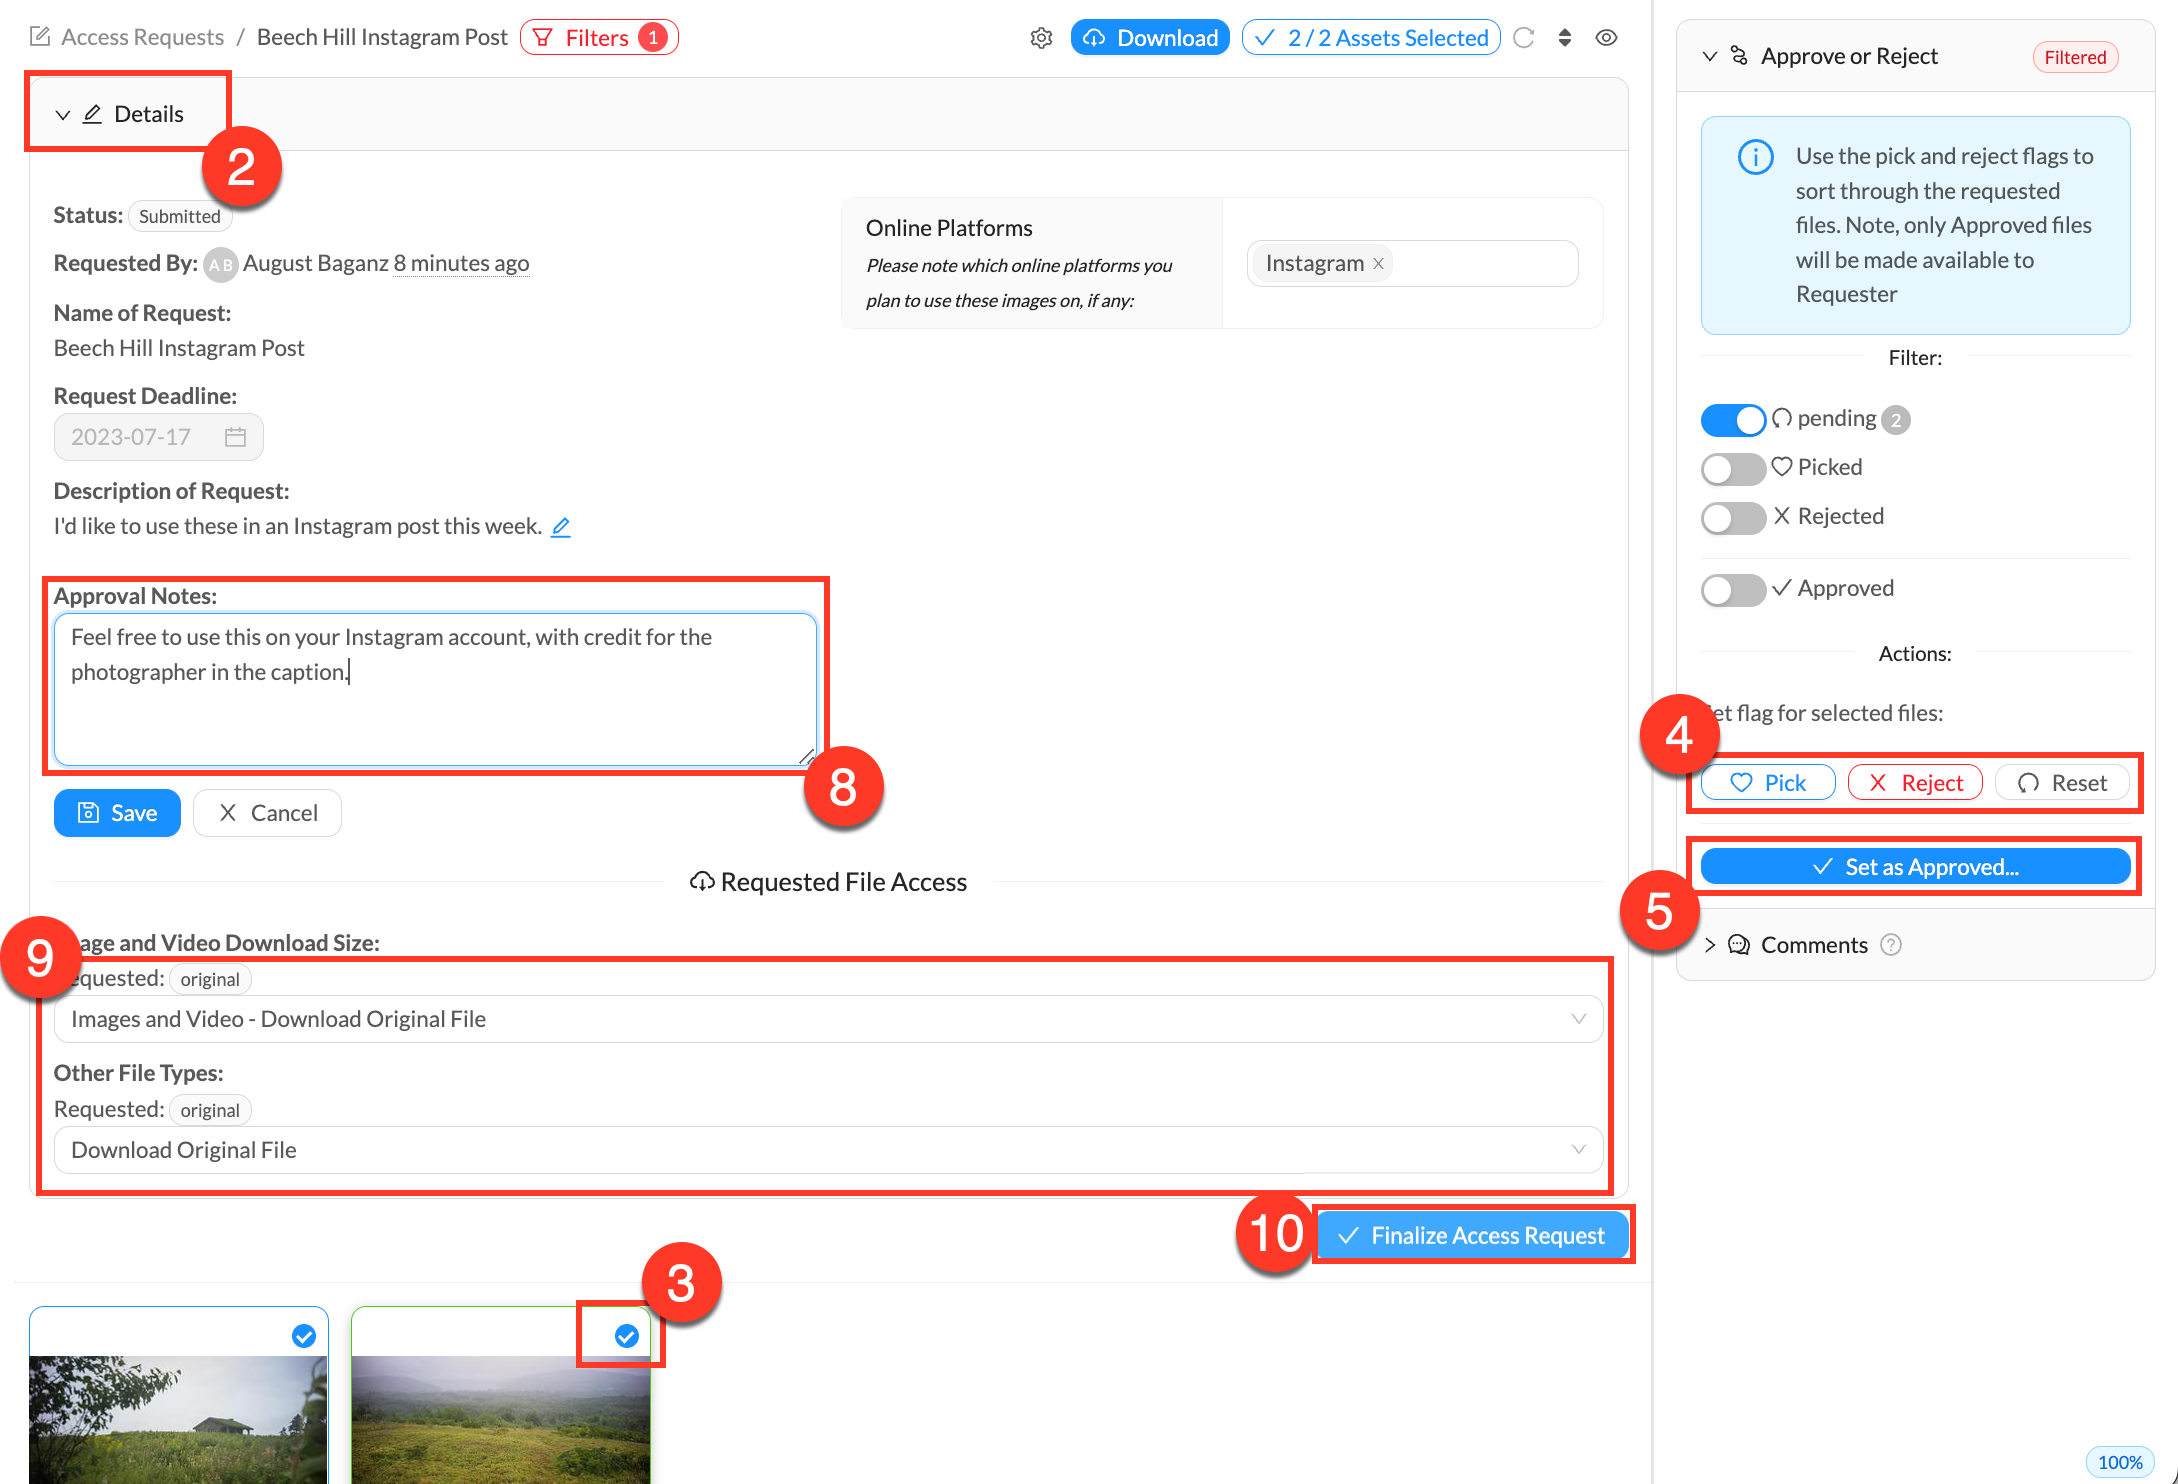Open the Request Deadline calendar icon
The width and height of the screenshot is (2178, 1484).
point(235,437)
